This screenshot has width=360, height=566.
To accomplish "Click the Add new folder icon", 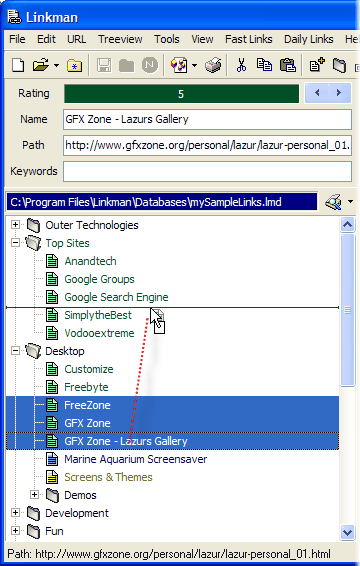I will [x=339, y=65].
